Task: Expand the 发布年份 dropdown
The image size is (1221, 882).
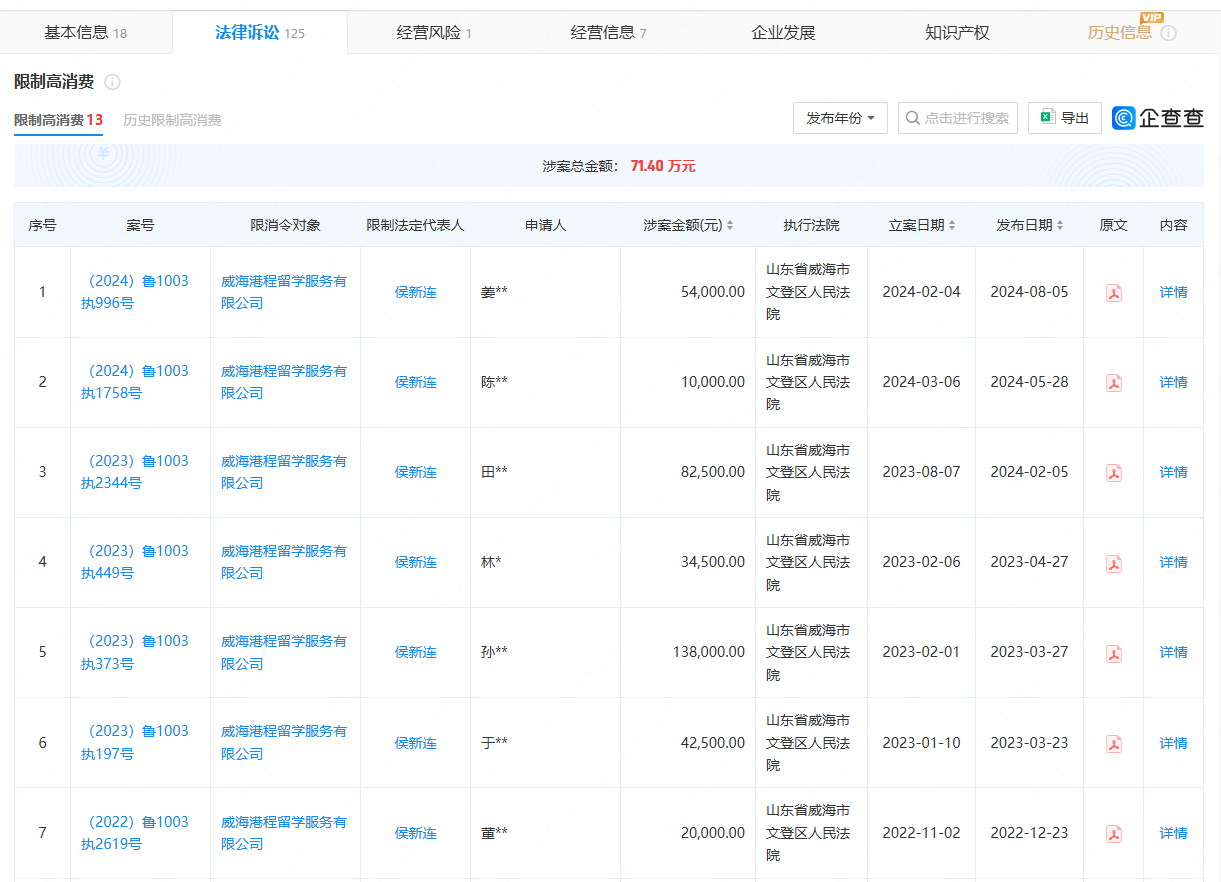Action: tap(840, 118)
